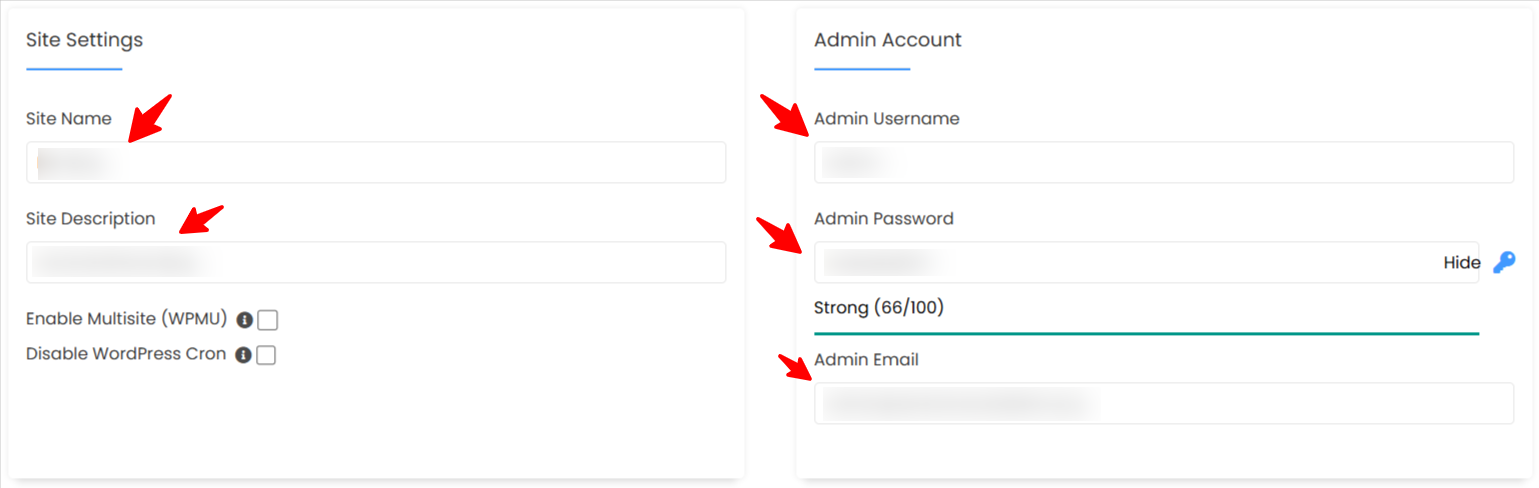The image size is (1539, 488).
Task: Hide the admin password text
Action: [1461, 263]
